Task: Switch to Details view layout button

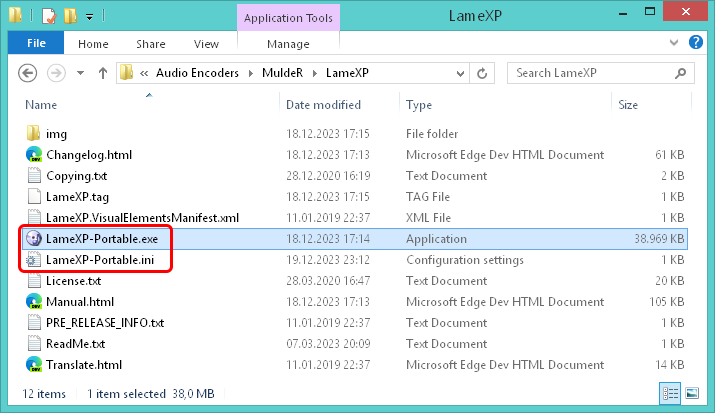Action: 670,393
